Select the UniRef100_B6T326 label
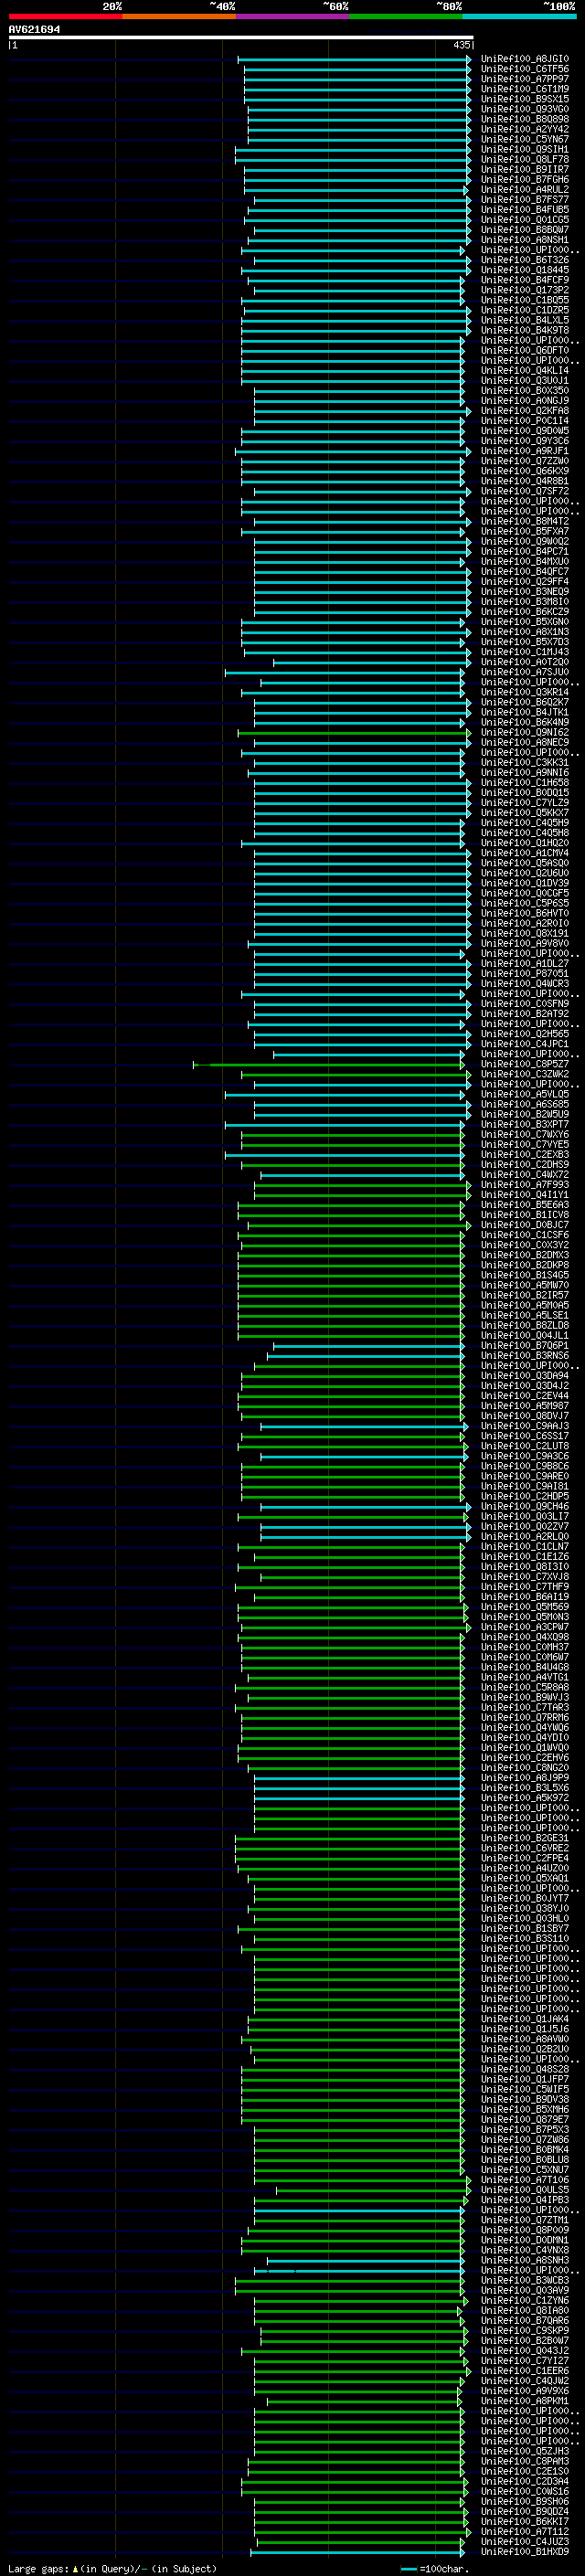 [x=524, y=260]
